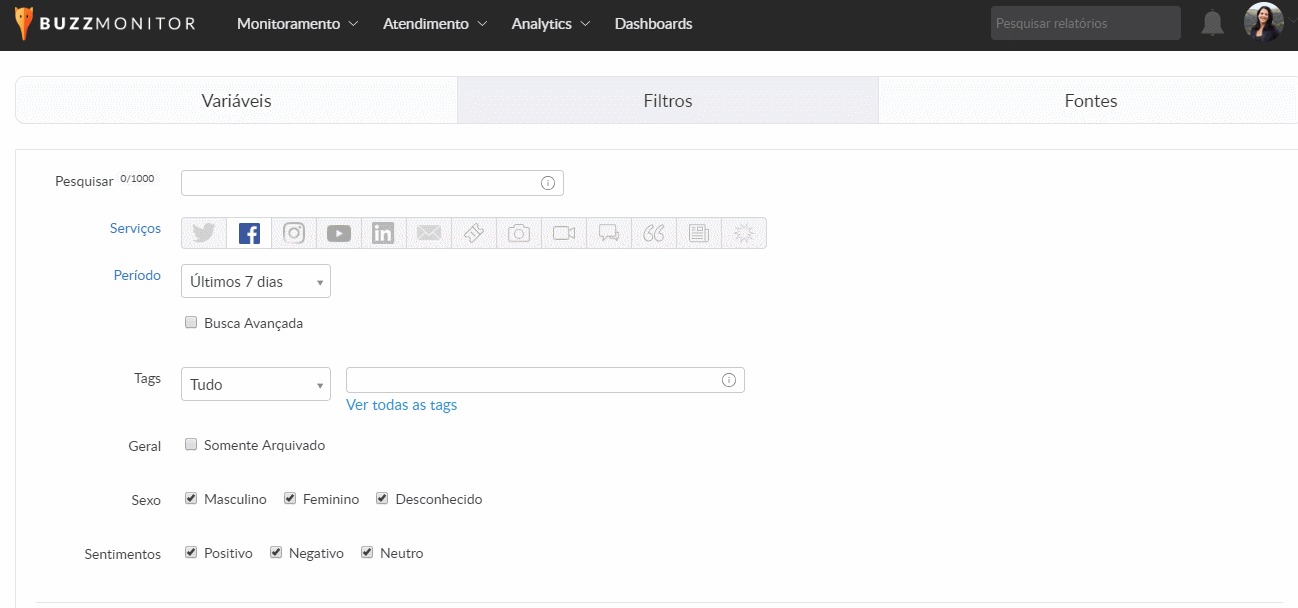Select the news article service icon

[699, 233]
